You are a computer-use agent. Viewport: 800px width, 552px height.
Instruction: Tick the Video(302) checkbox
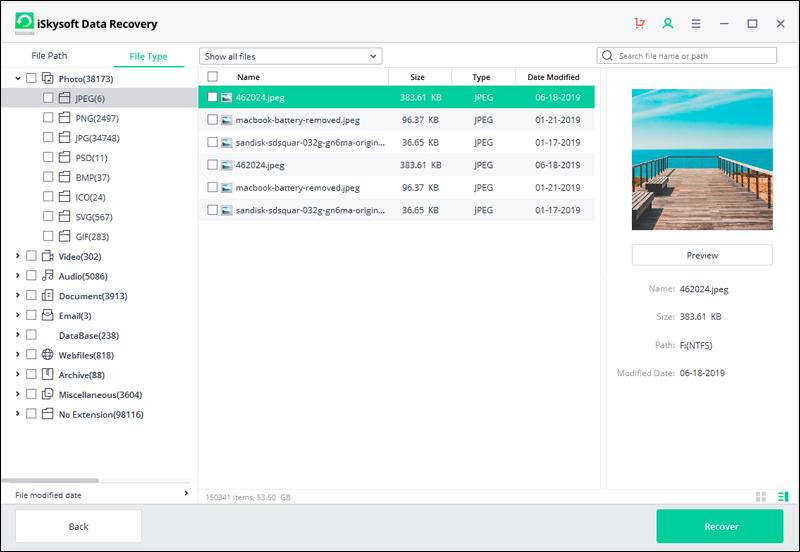31,256
